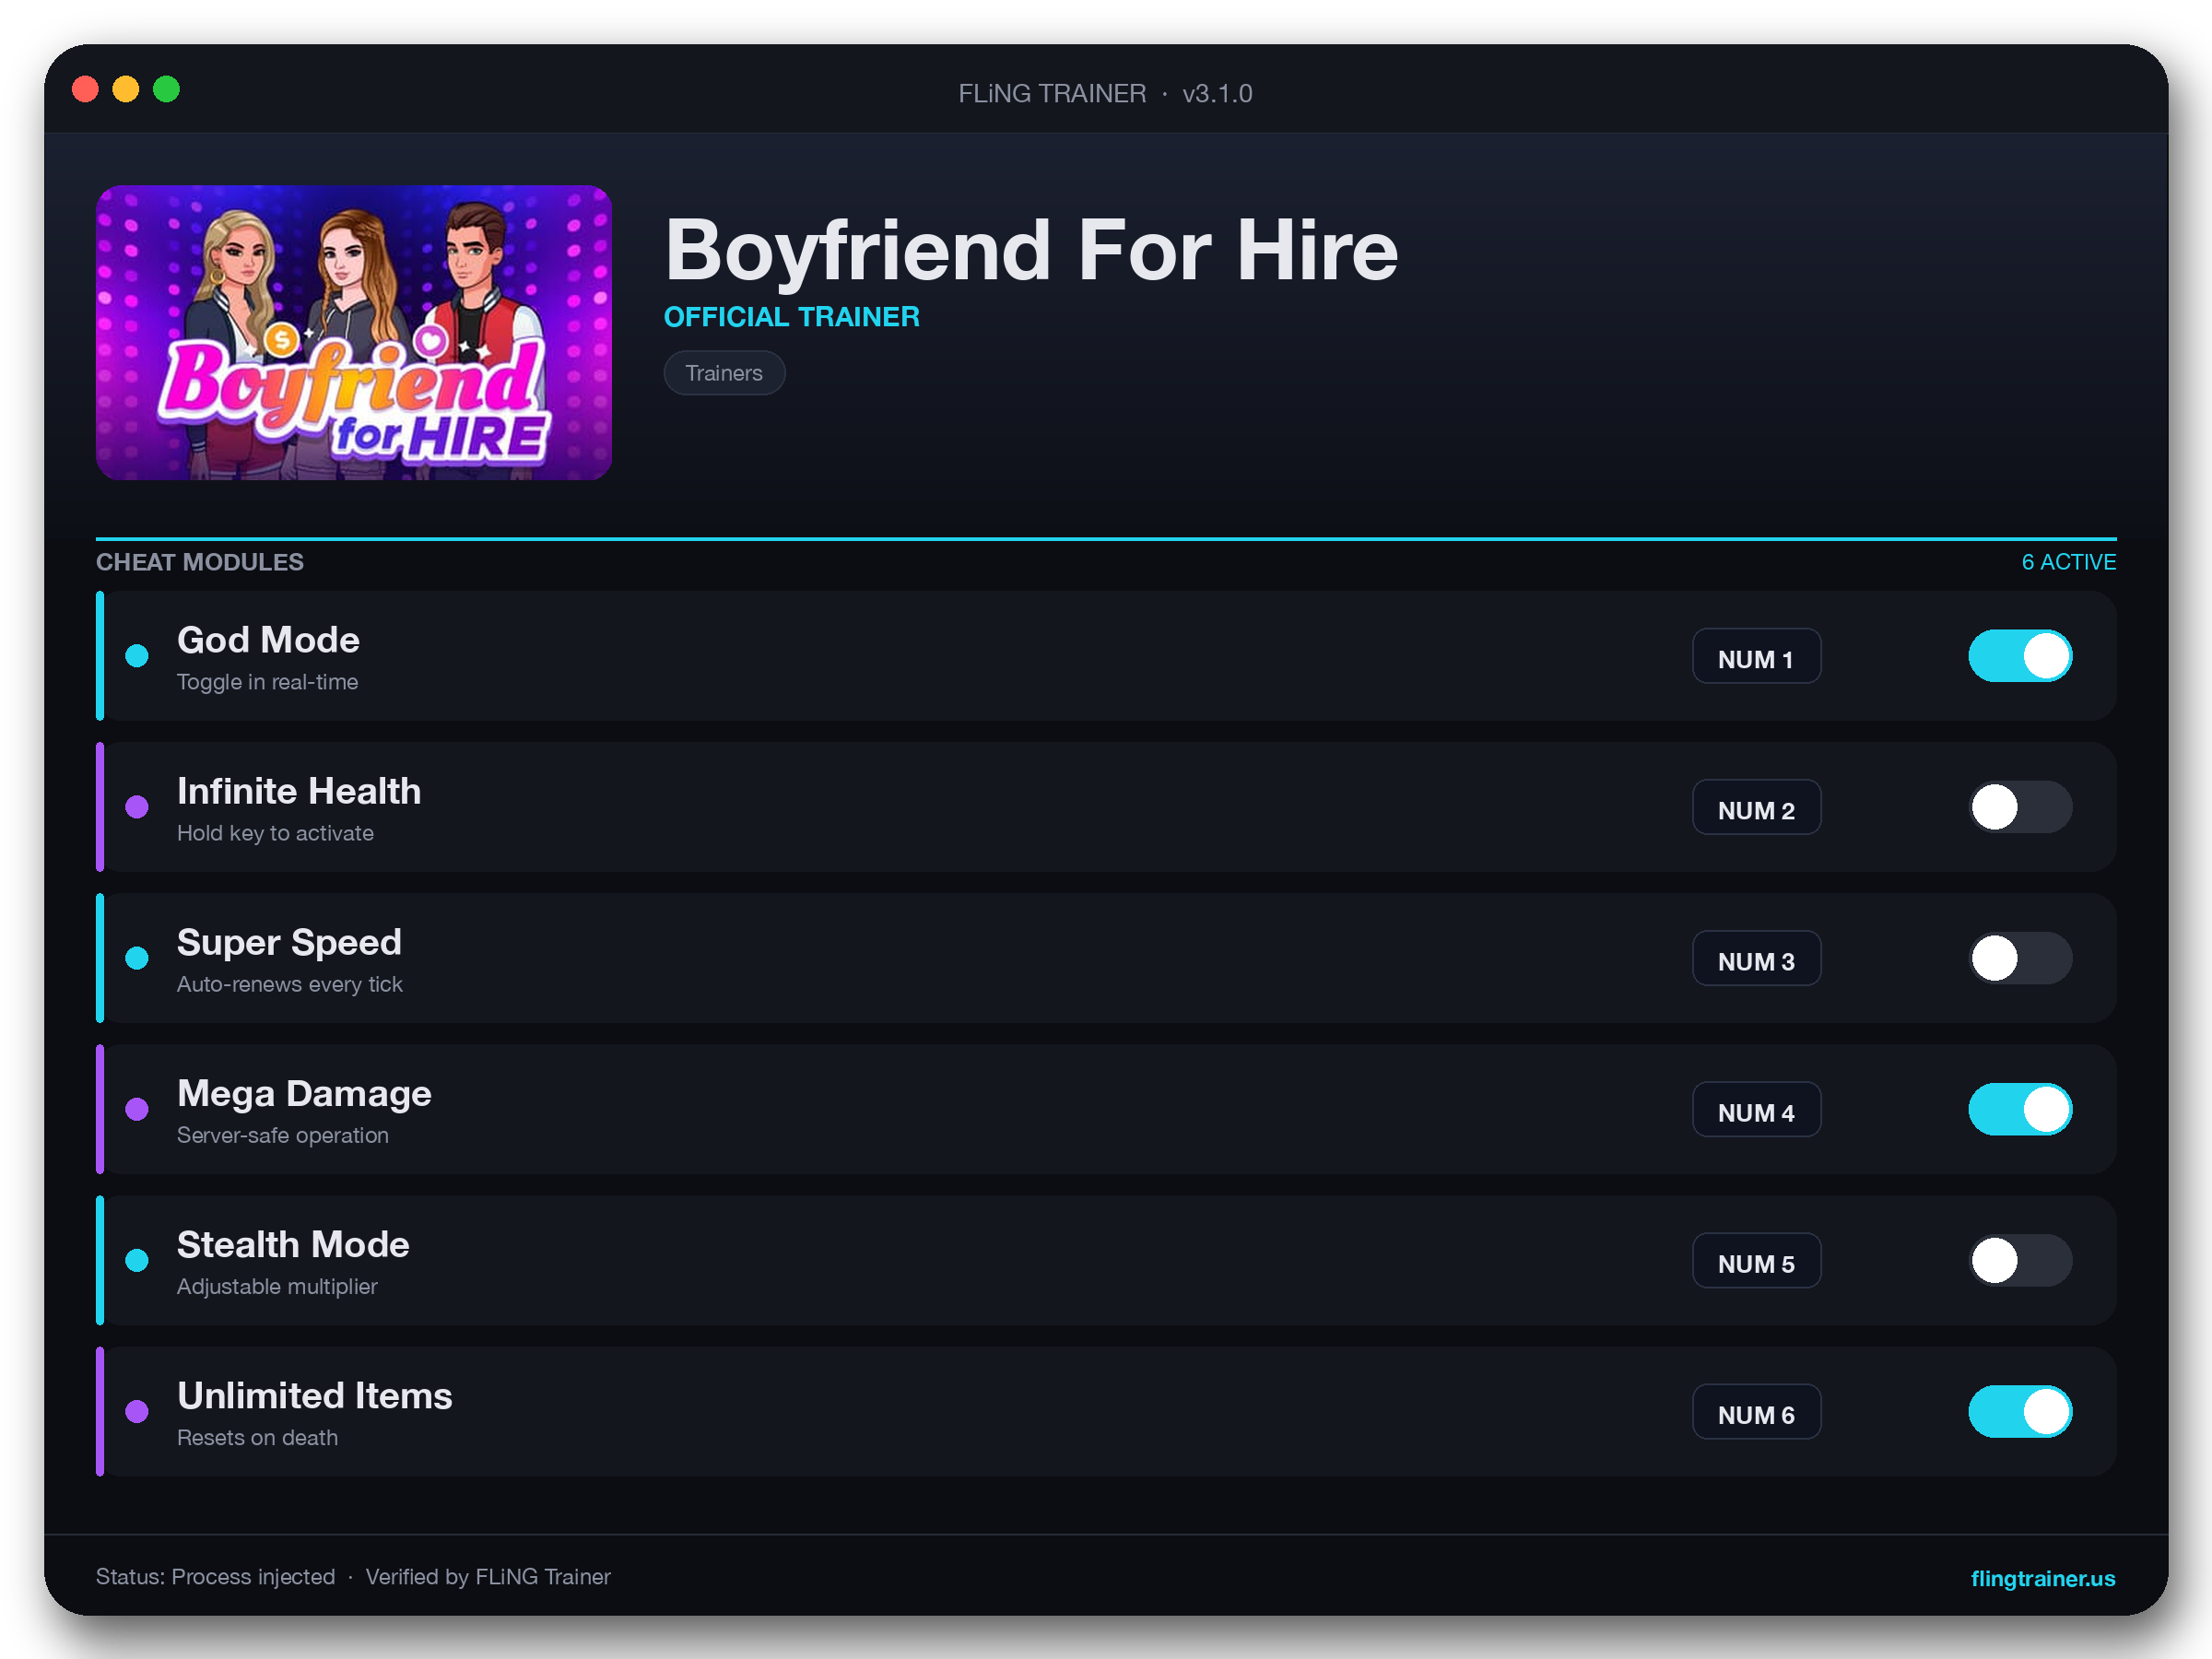Click the cyan status dot beside God Mode
Viewport: 2212px width, 1659px height.
pos(137,656)
